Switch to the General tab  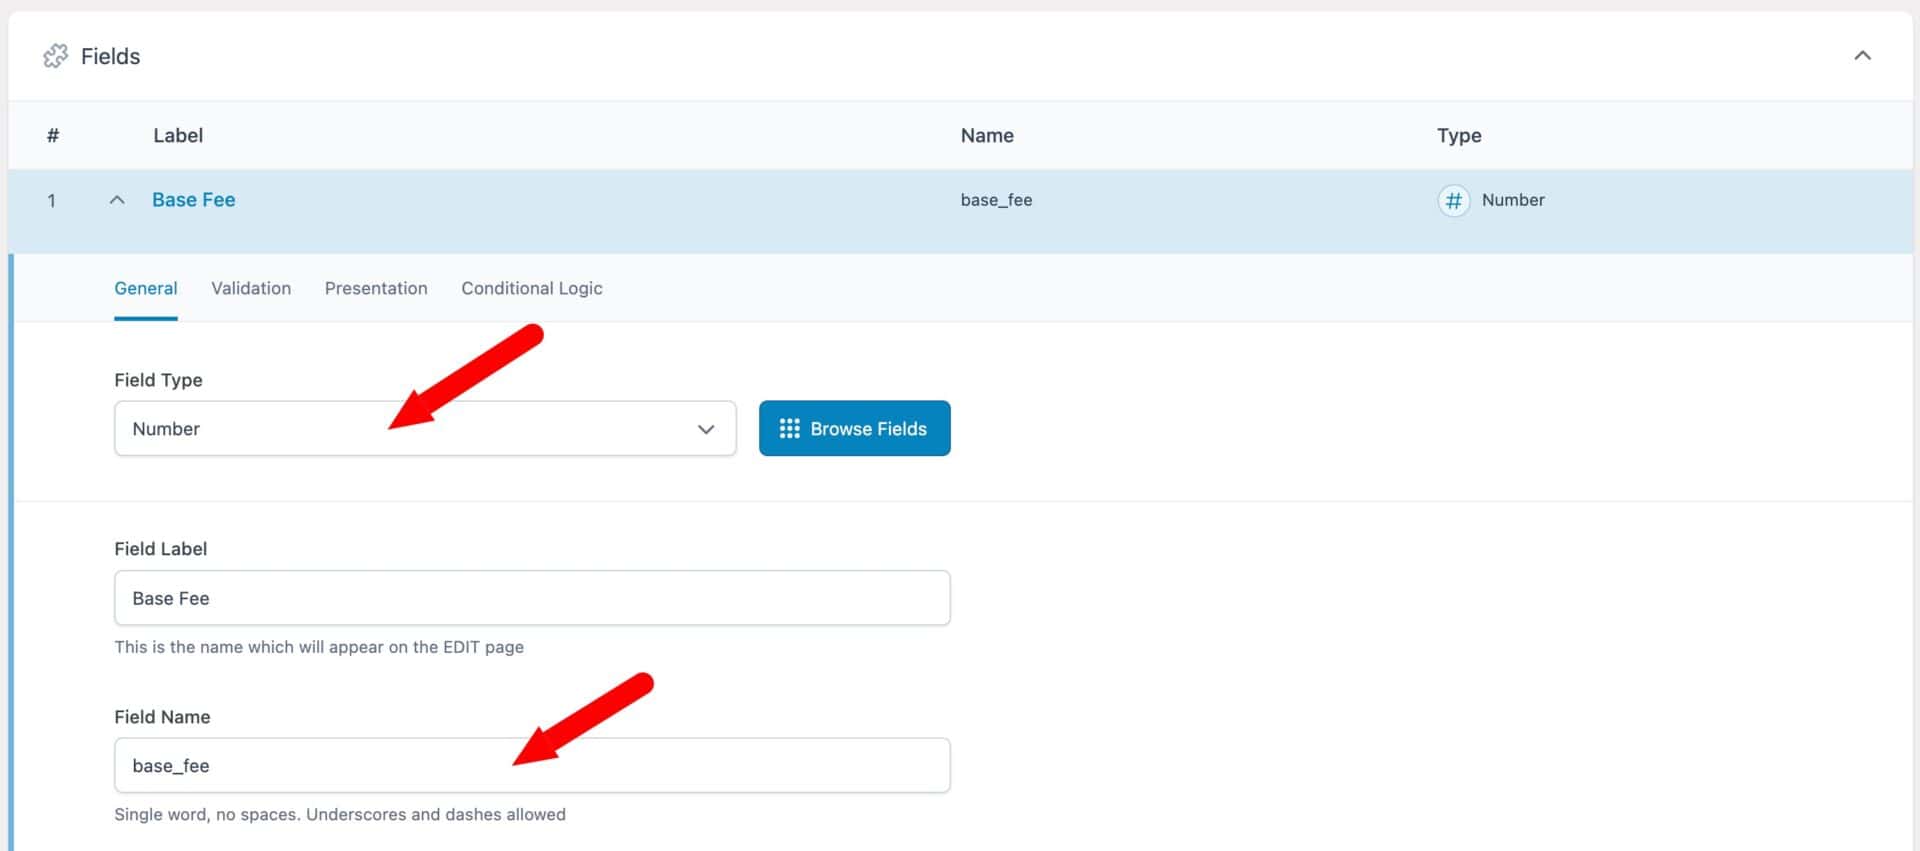click(x=146, y=288)
